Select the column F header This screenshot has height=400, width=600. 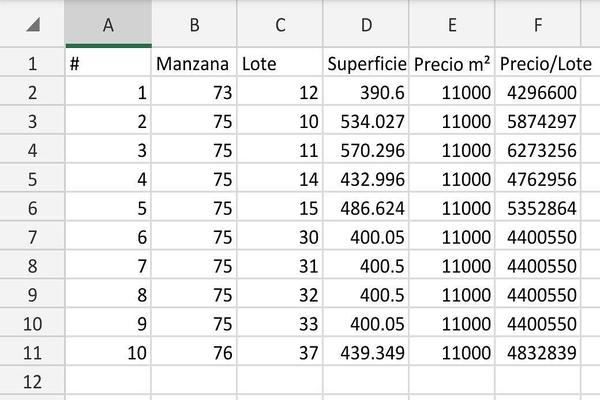547,23
